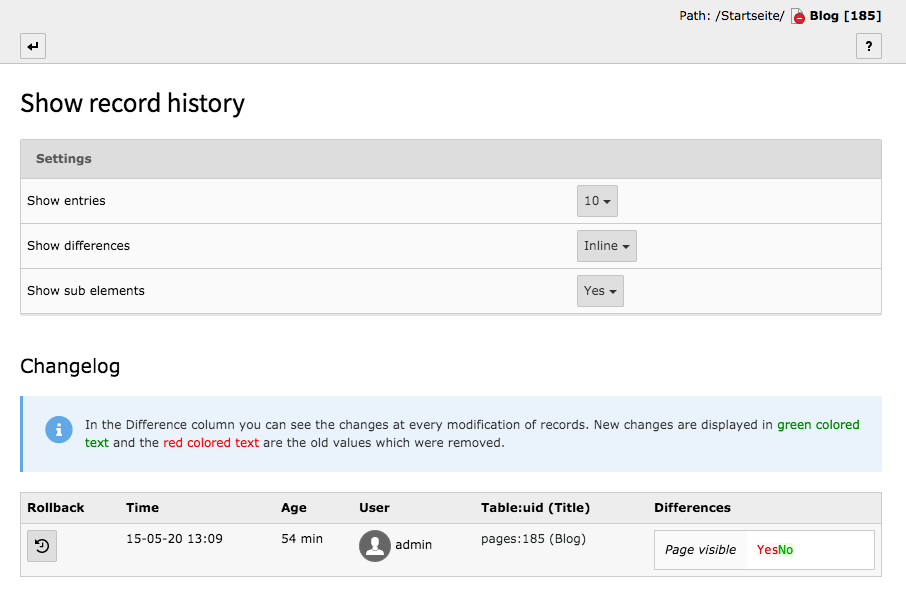Screen dimensions: 906x592
Task: Click the red 'Yes' removed value
Action: [x=767, y=550]
